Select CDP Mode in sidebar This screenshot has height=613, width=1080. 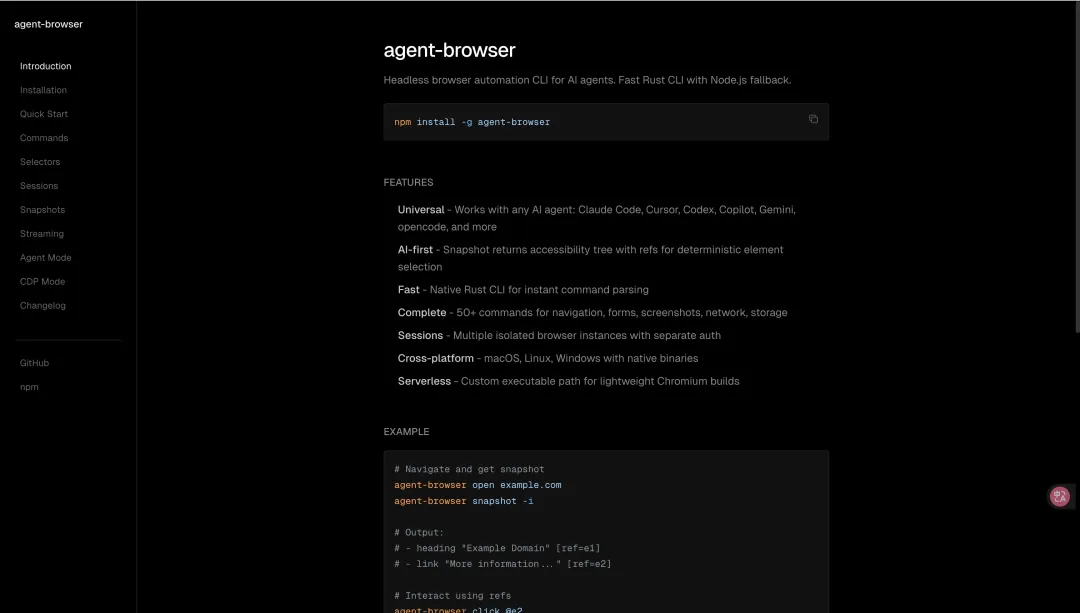point(42,282)
